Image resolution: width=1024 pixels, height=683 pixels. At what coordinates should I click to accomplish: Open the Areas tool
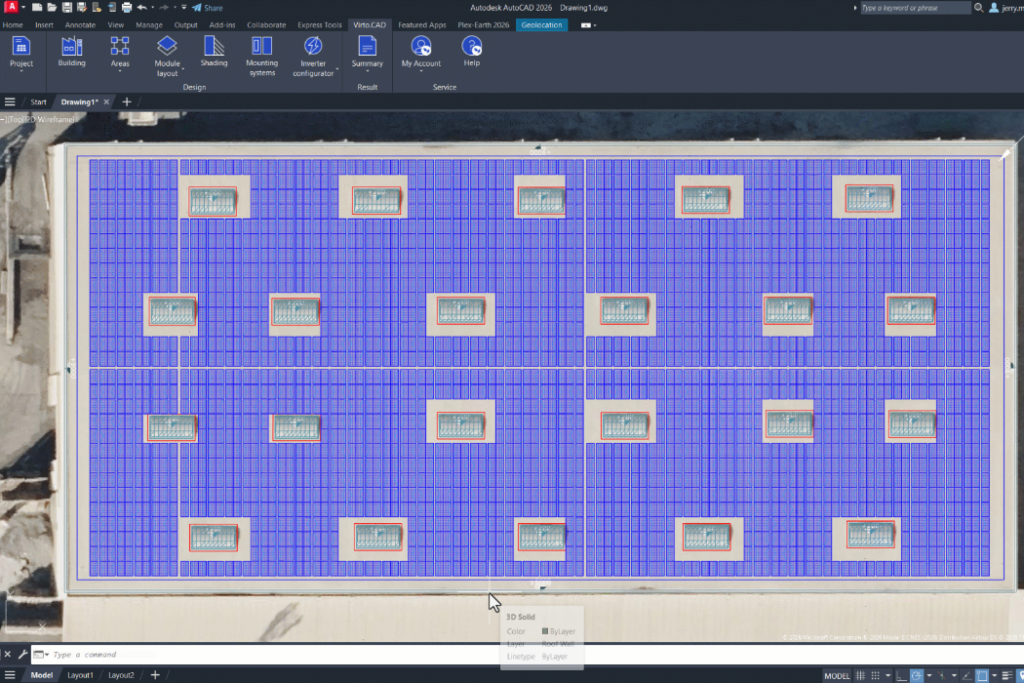pyautogui.click(x=120, y=53)
